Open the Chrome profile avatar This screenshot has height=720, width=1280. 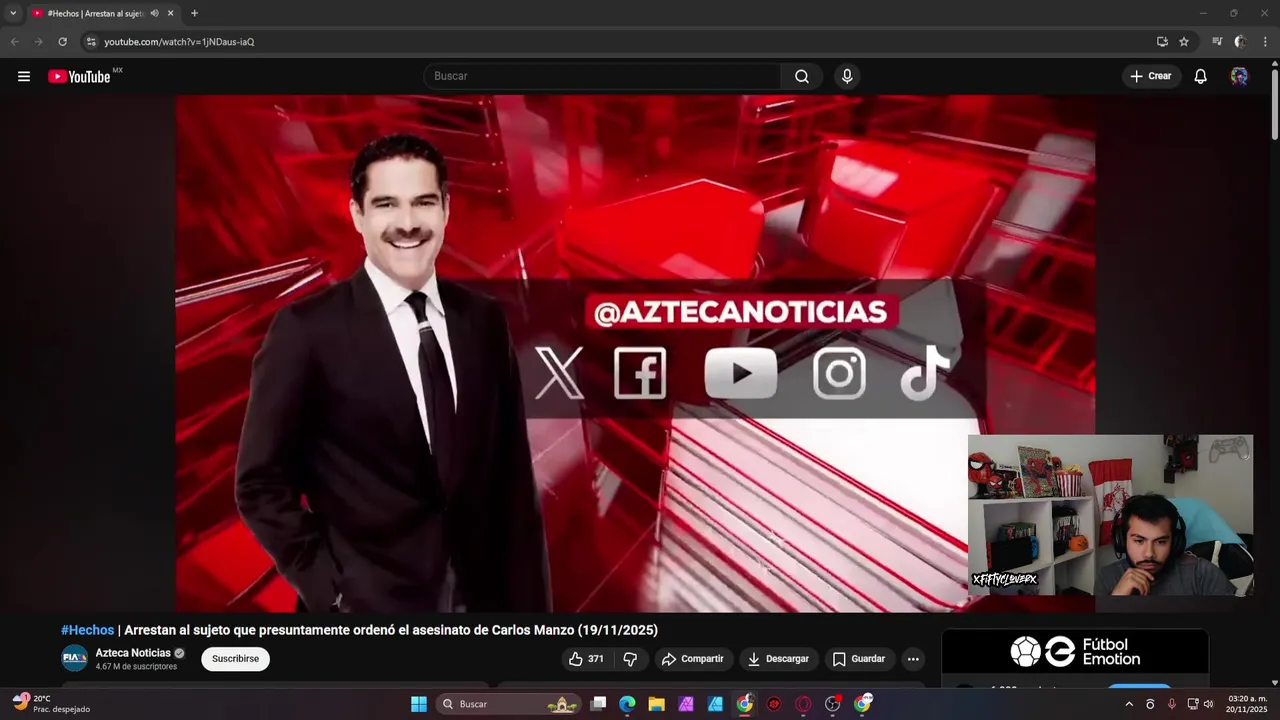1240,42
